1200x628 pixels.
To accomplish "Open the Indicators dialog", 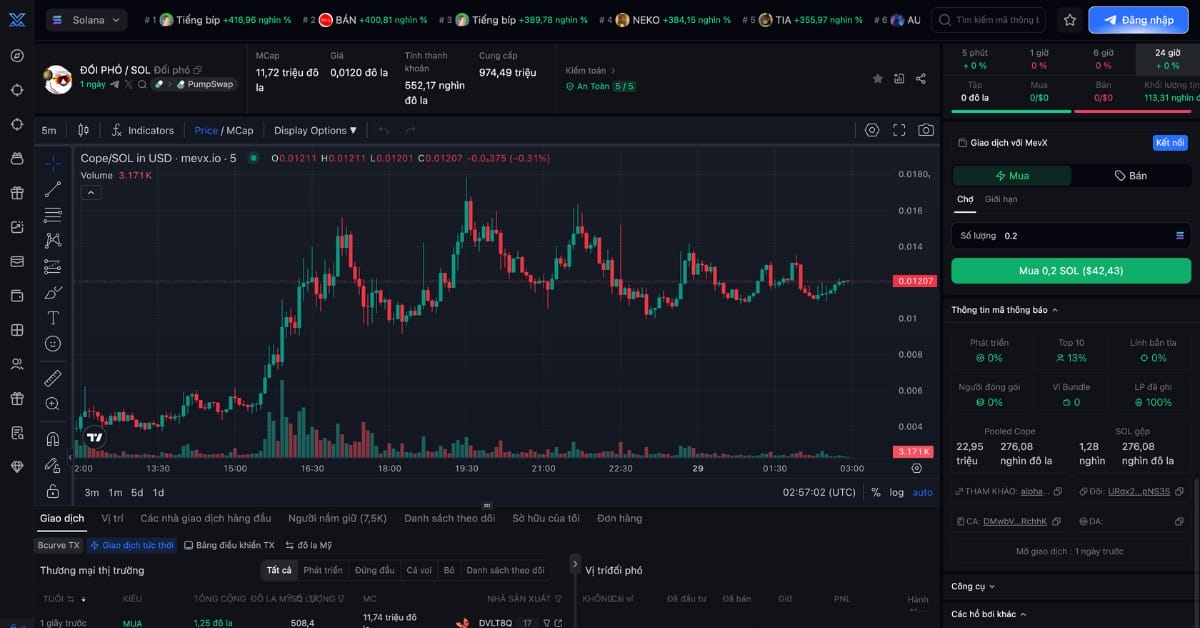I will 142,130.
